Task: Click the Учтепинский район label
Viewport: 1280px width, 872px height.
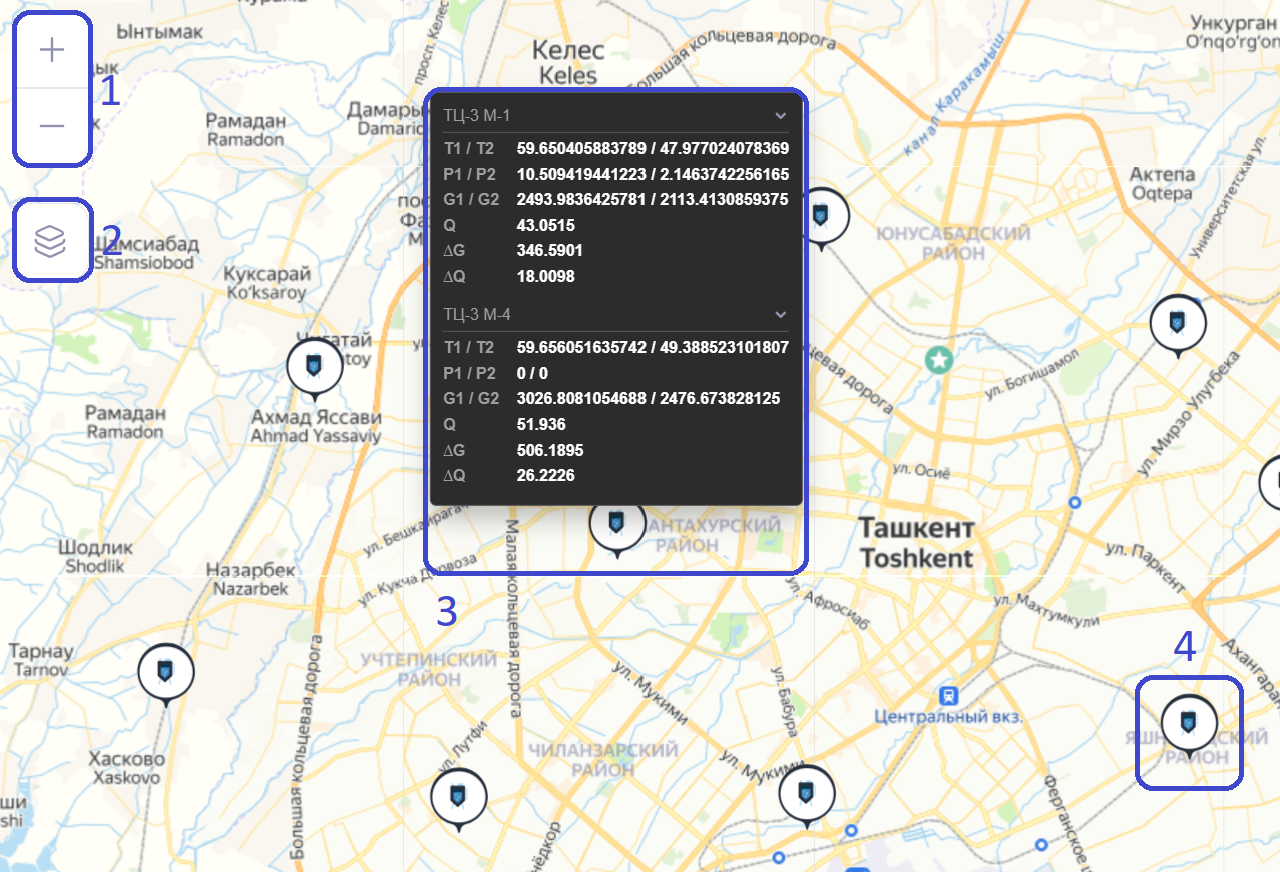Action: coord(429,669)
